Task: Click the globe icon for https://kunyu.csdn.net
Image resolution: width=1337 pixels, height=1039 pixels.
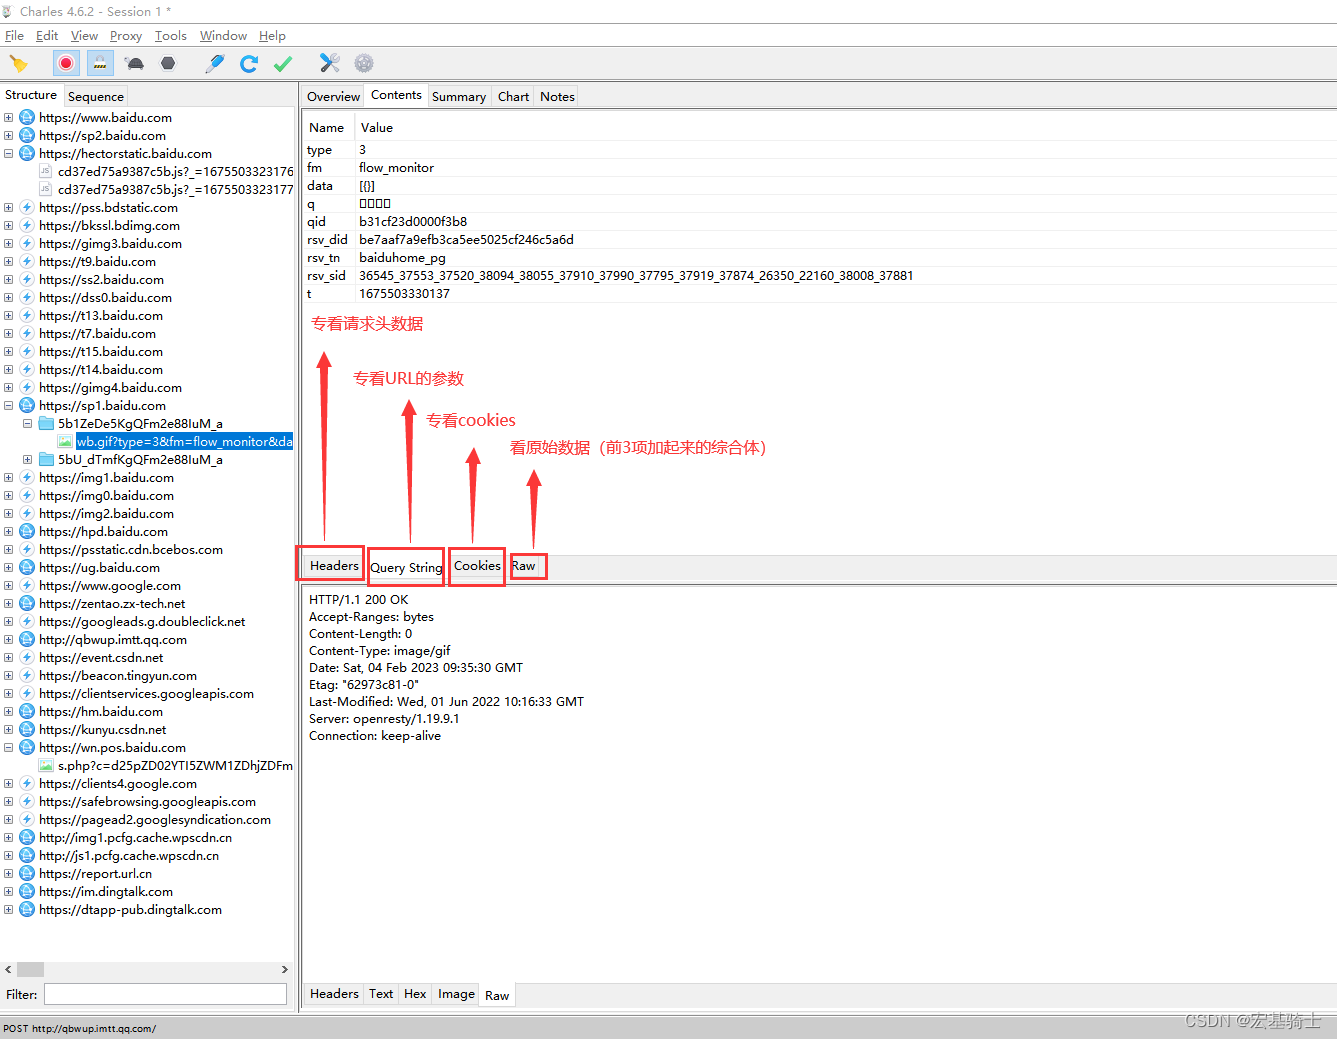Action: point(27,730)
